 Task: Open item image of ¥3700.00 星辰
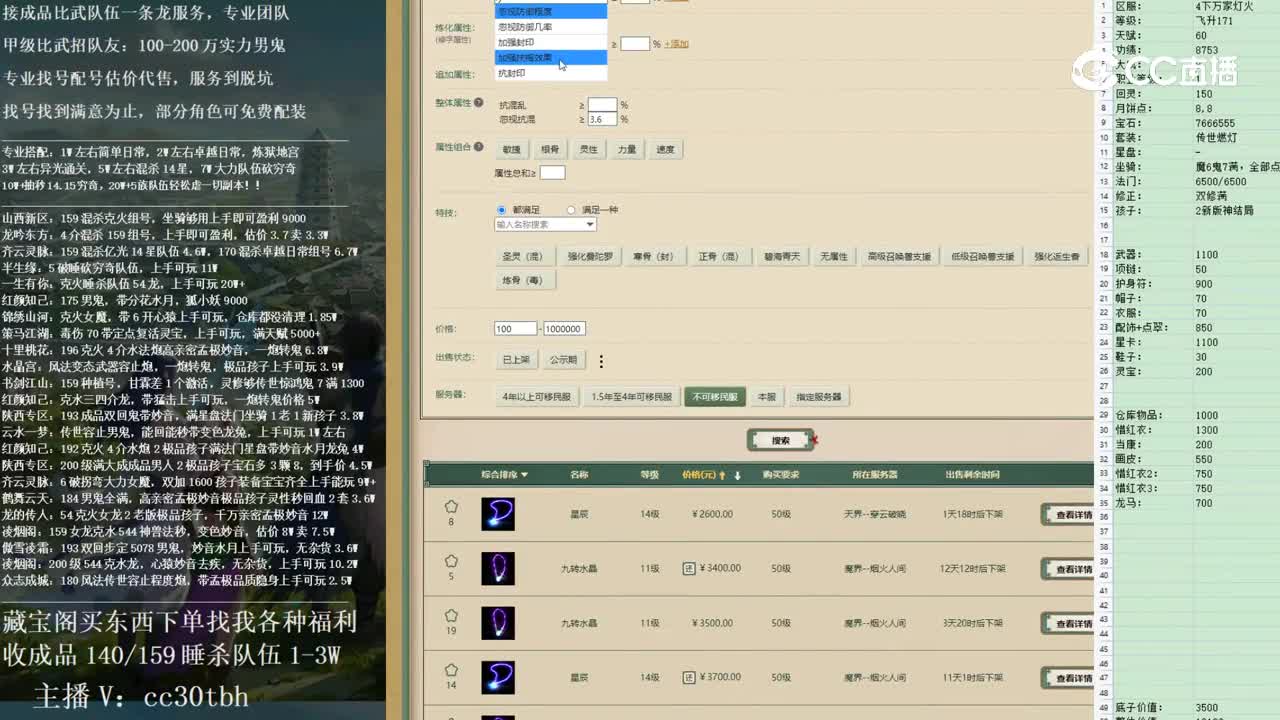(498, 678)
